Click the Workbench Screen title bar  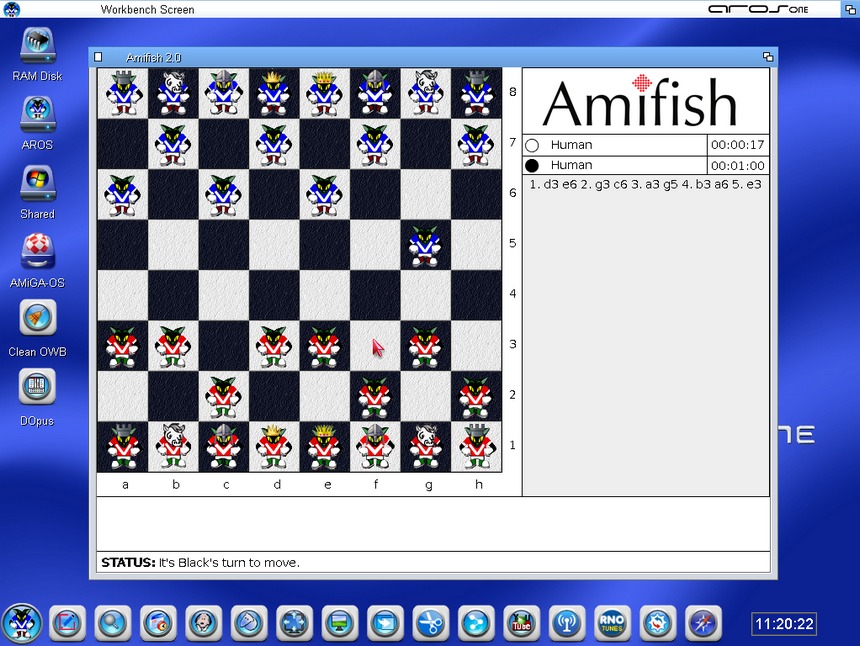pyautogui.click(x=400, y=9)
